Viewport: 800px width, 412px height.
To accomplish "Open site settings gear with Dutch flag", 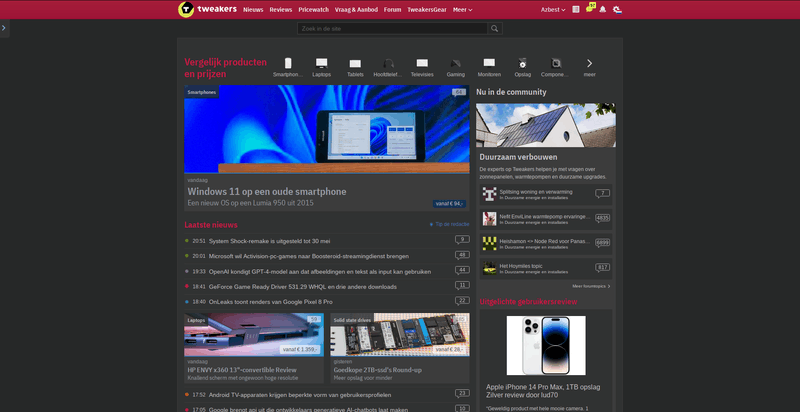I will click(617, 9).
